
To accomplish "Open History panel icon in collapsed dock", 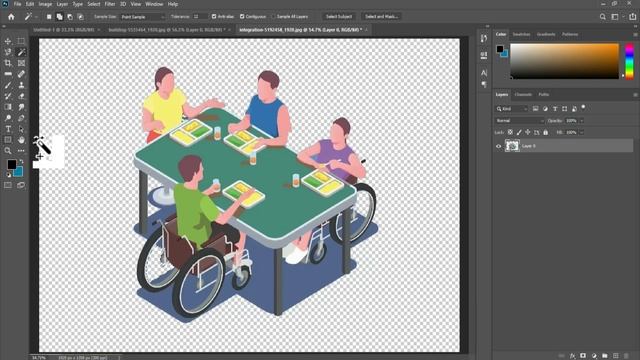I will [484, 38].
